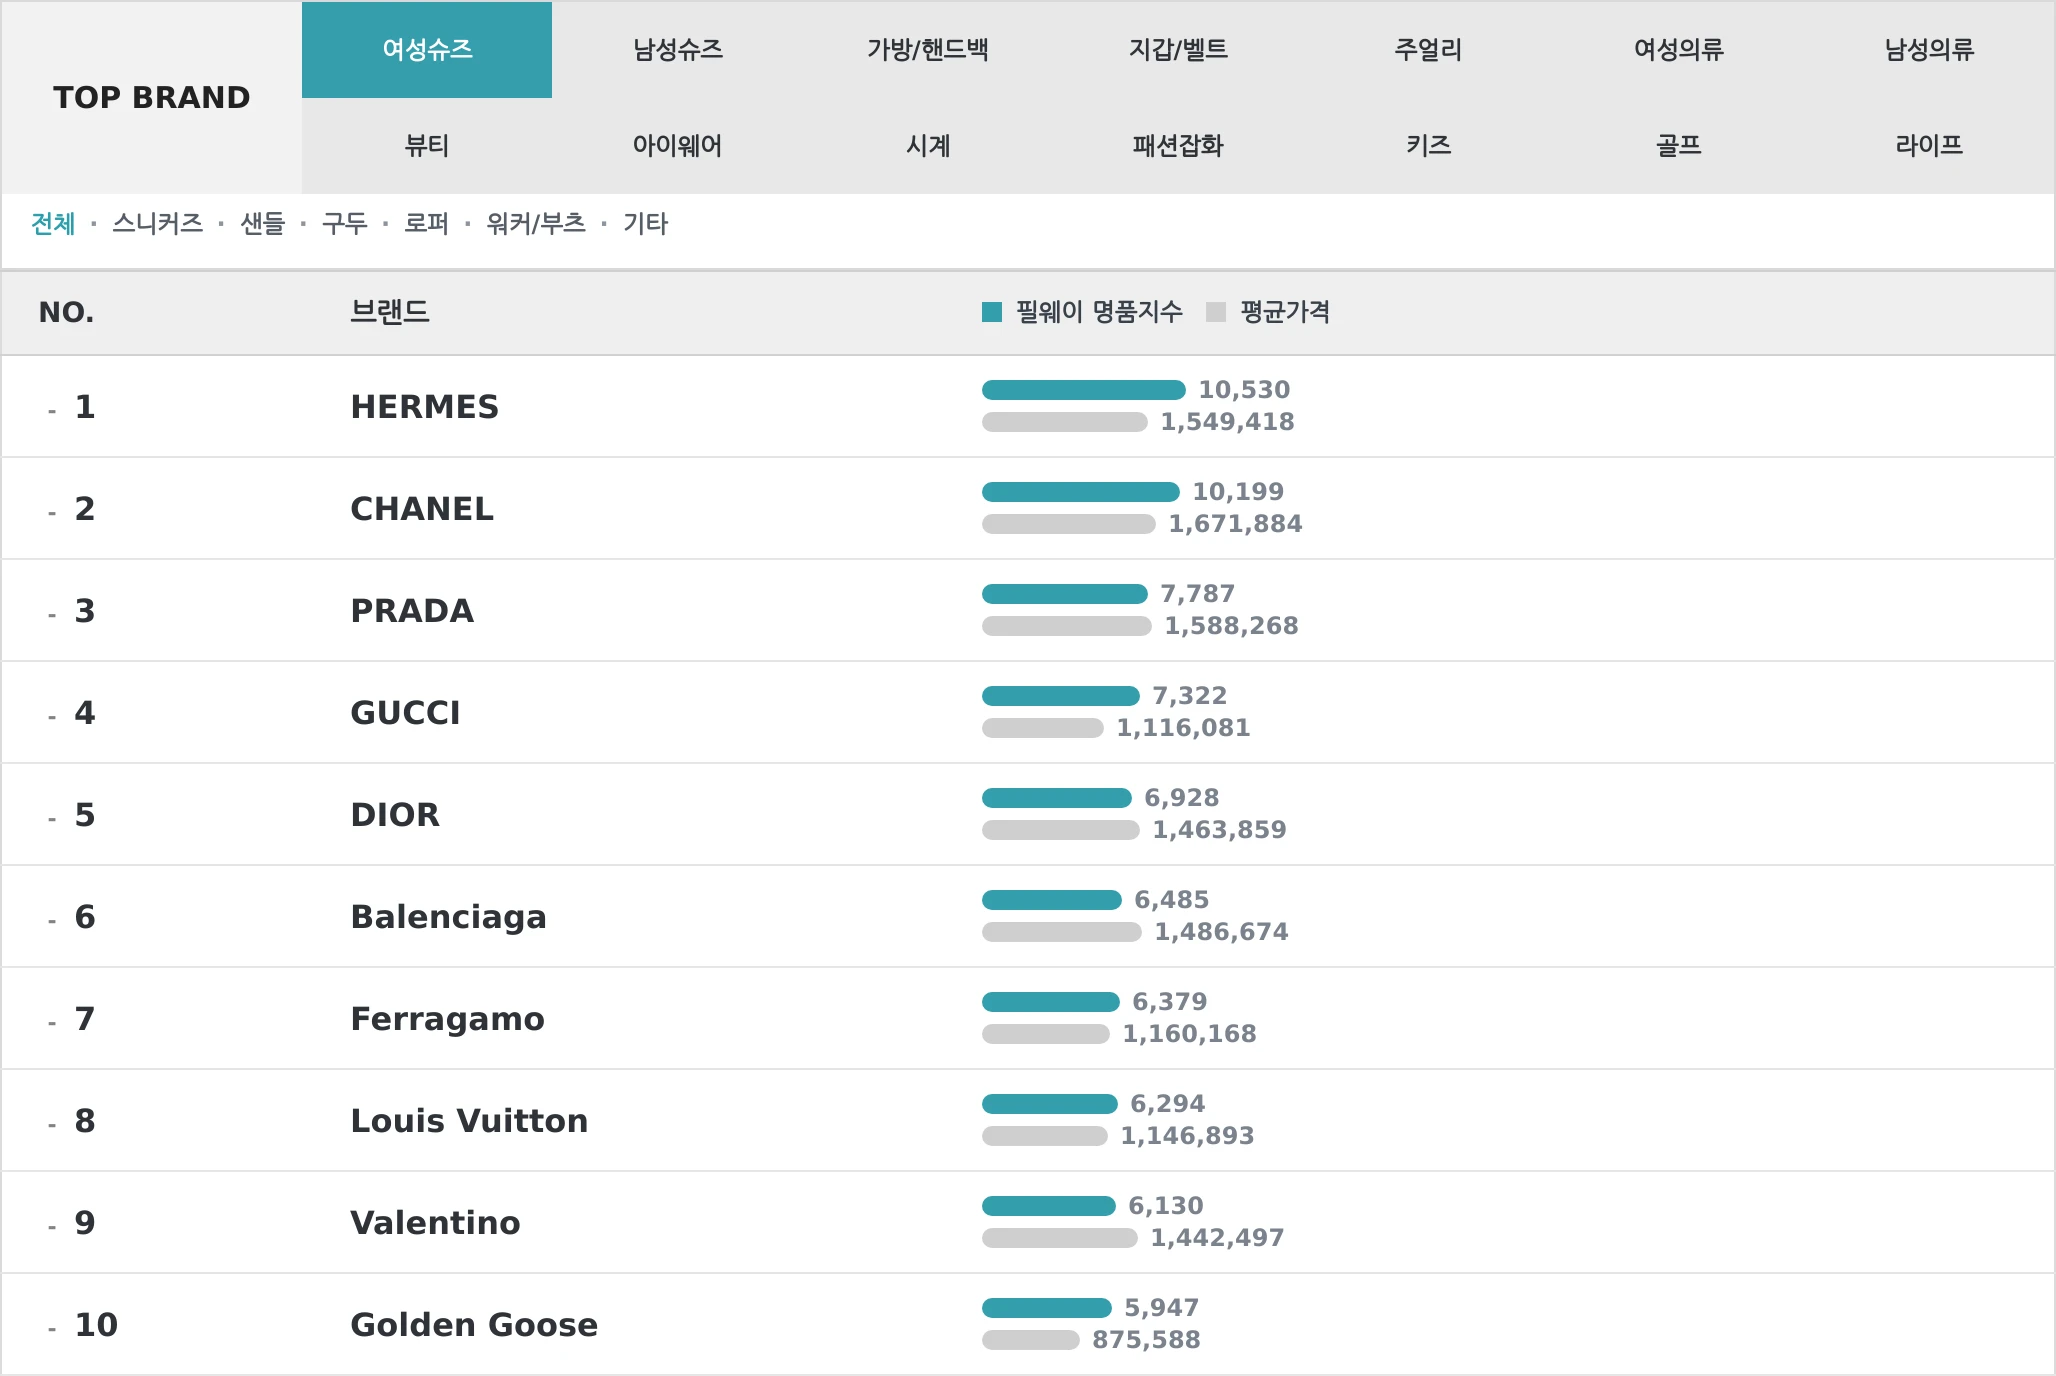This screenshot has height=1376, width=2056.
Task: Filter by 스니커즈 subcategory
Action: (157, 223)
